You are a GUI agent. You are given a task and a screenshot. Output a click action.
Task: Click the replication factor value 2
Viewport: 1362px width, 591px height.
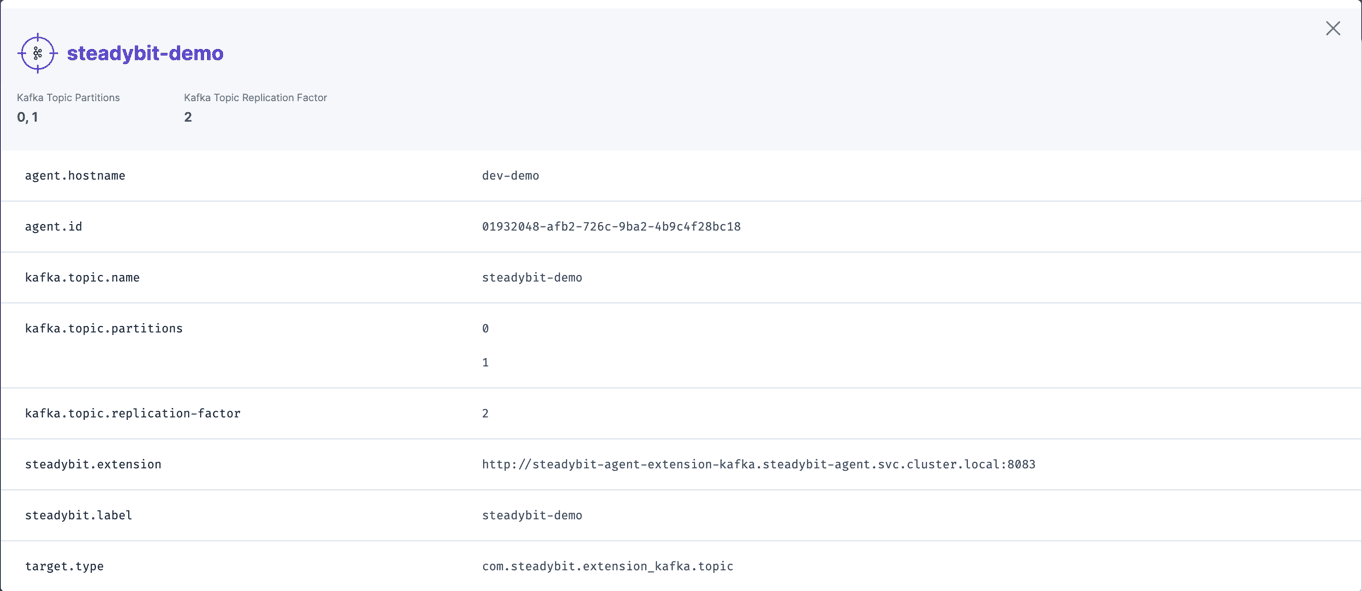(486, 413)
